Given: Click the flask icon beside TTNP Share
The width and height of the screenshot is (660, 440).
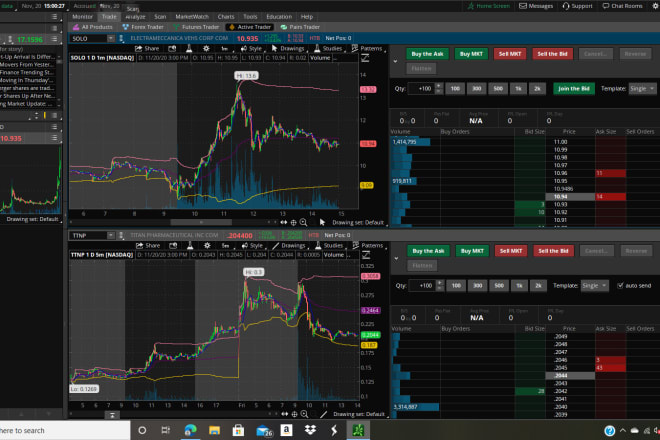Looking at the screenshot, I should (x=190, y=245).
